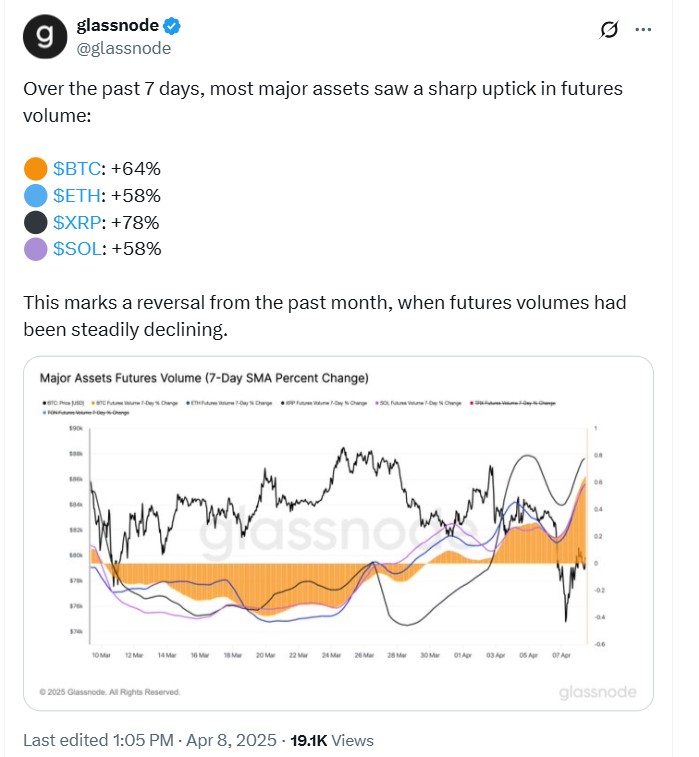Click the orange BTC circle emoji
The height and width of the screenshot is (757, 699).
[x=35, y=168]
